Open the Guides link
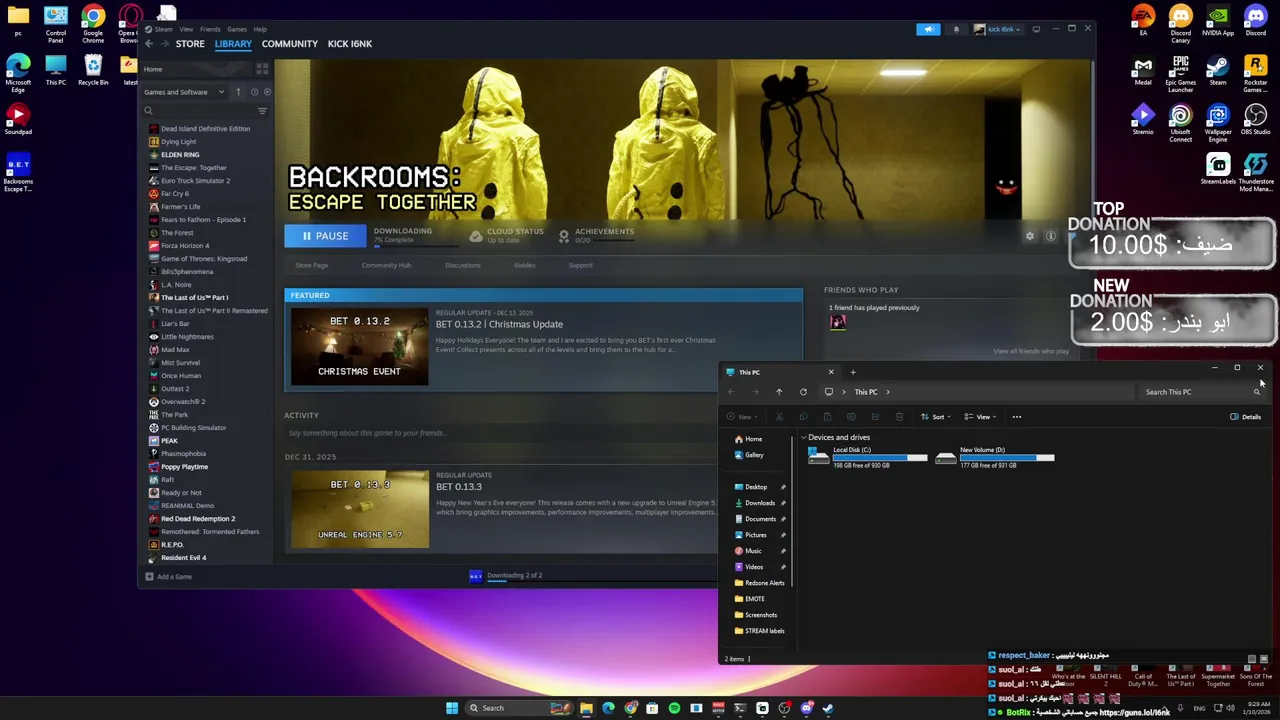The height and width of the screenshot is (720, 1280). click(x=524, y=265)
